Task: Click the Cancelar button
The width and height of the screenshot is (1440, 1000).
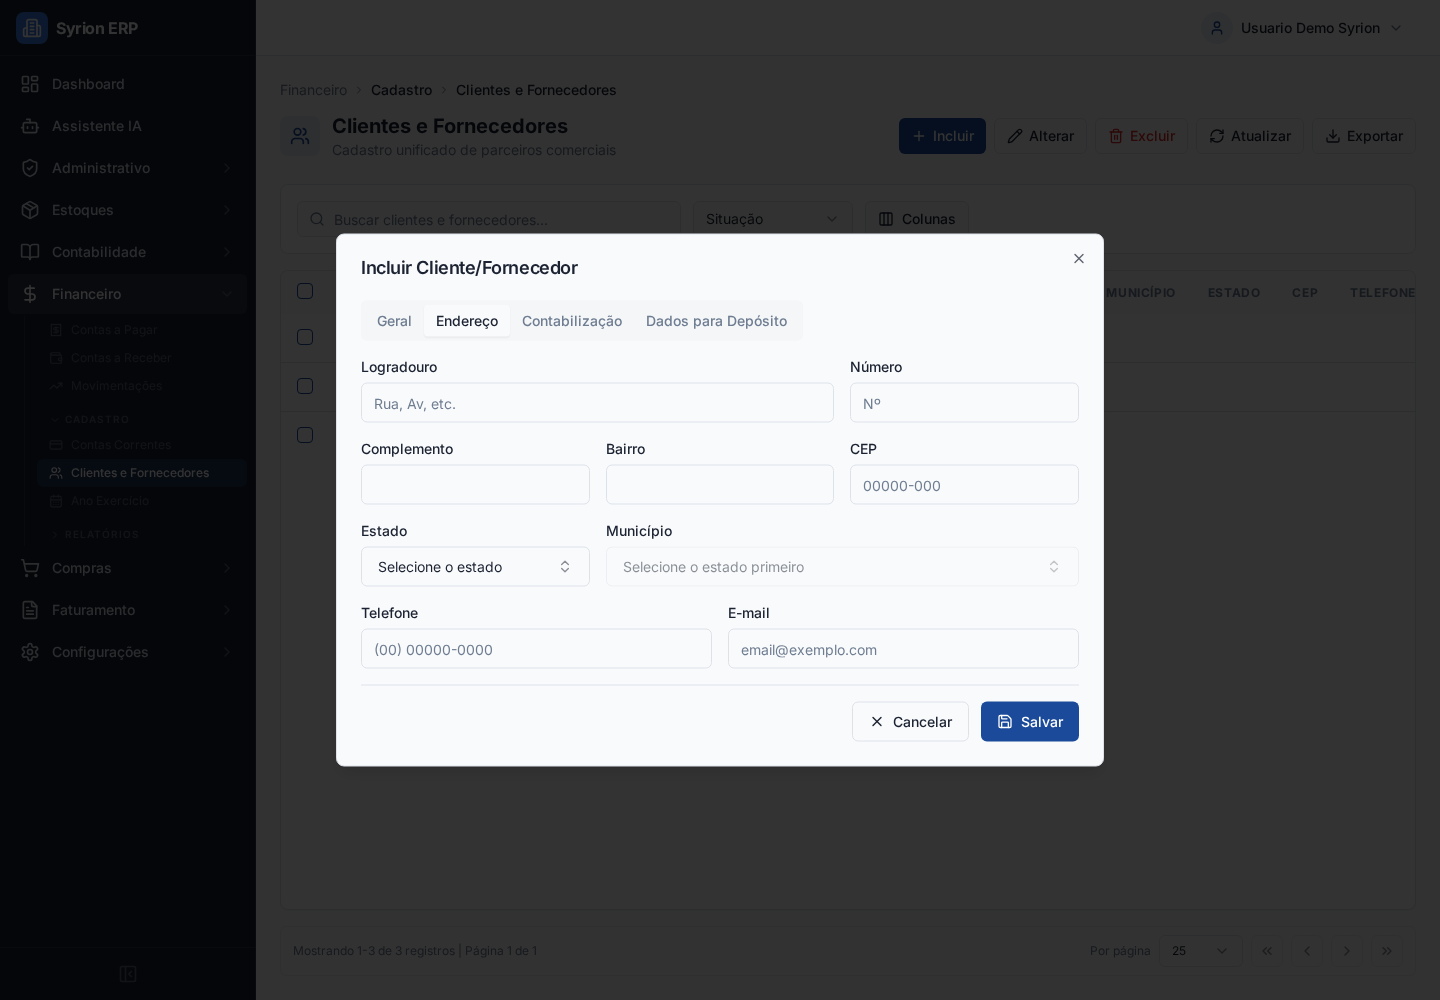Action: click(910, 722)
